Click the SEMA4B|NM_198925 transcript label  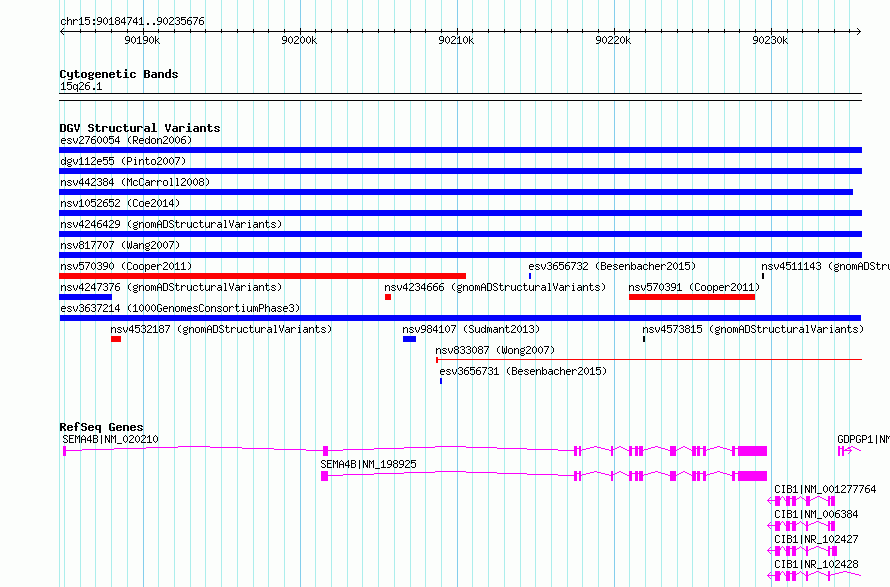[x=368, y=464]
